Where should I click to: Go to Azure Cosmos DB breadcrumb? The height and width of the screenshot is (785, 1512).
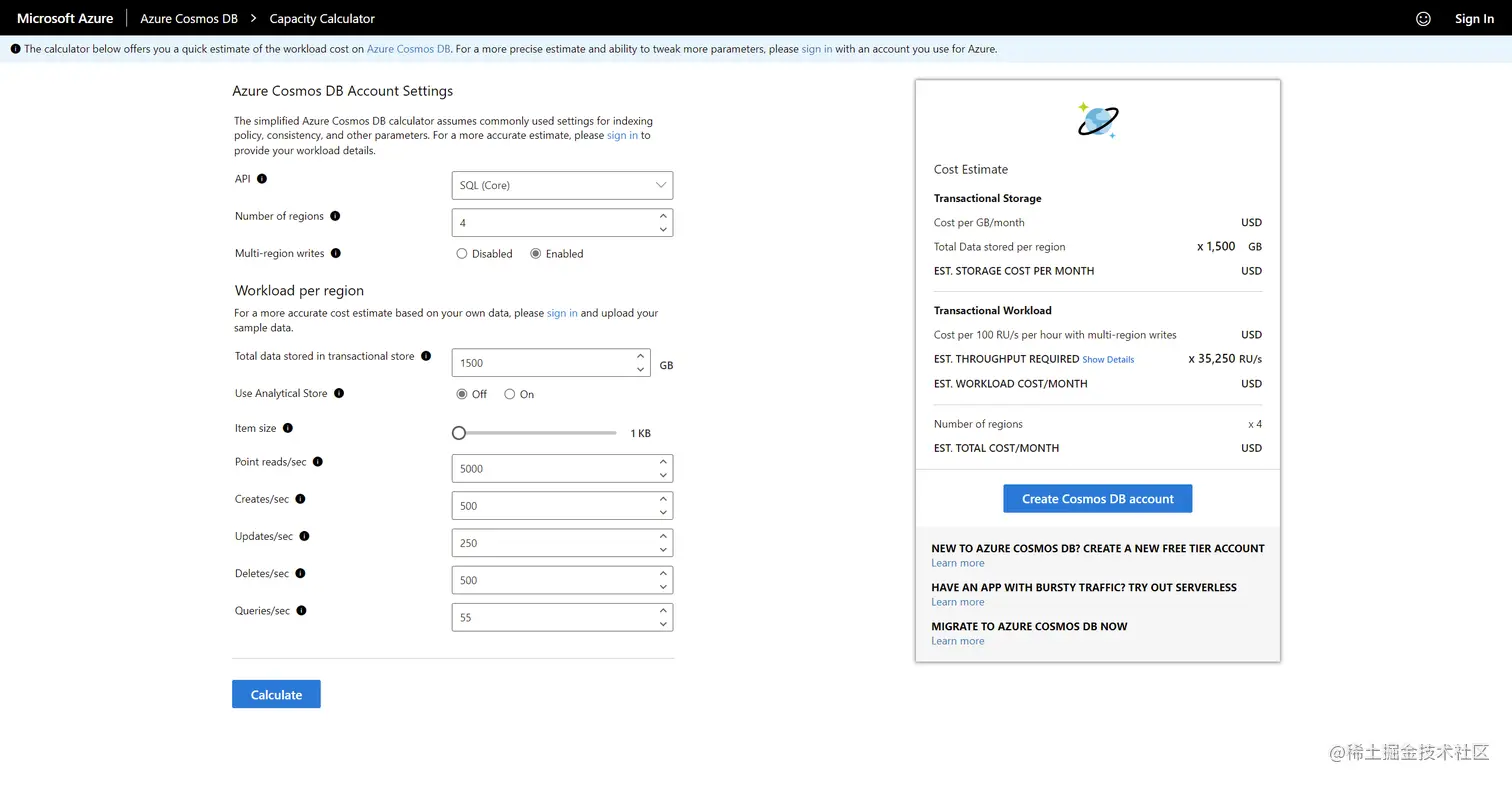188,18
